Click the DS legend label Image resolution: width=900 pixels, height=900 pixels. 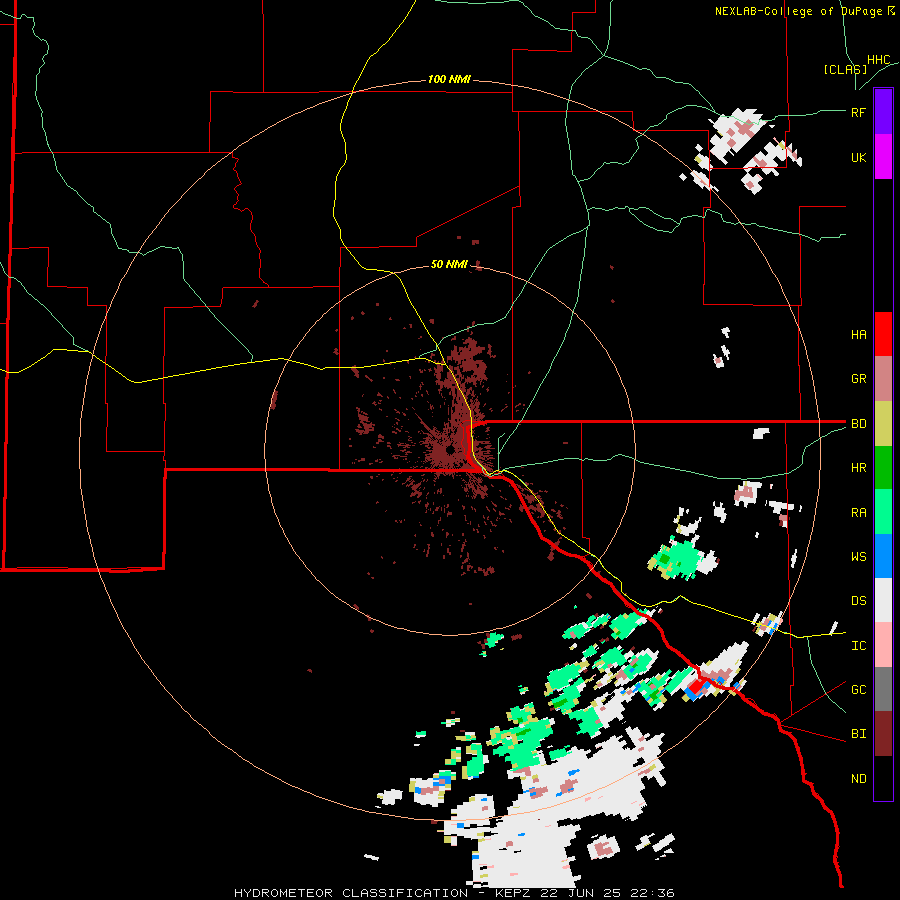click(858, 601)
